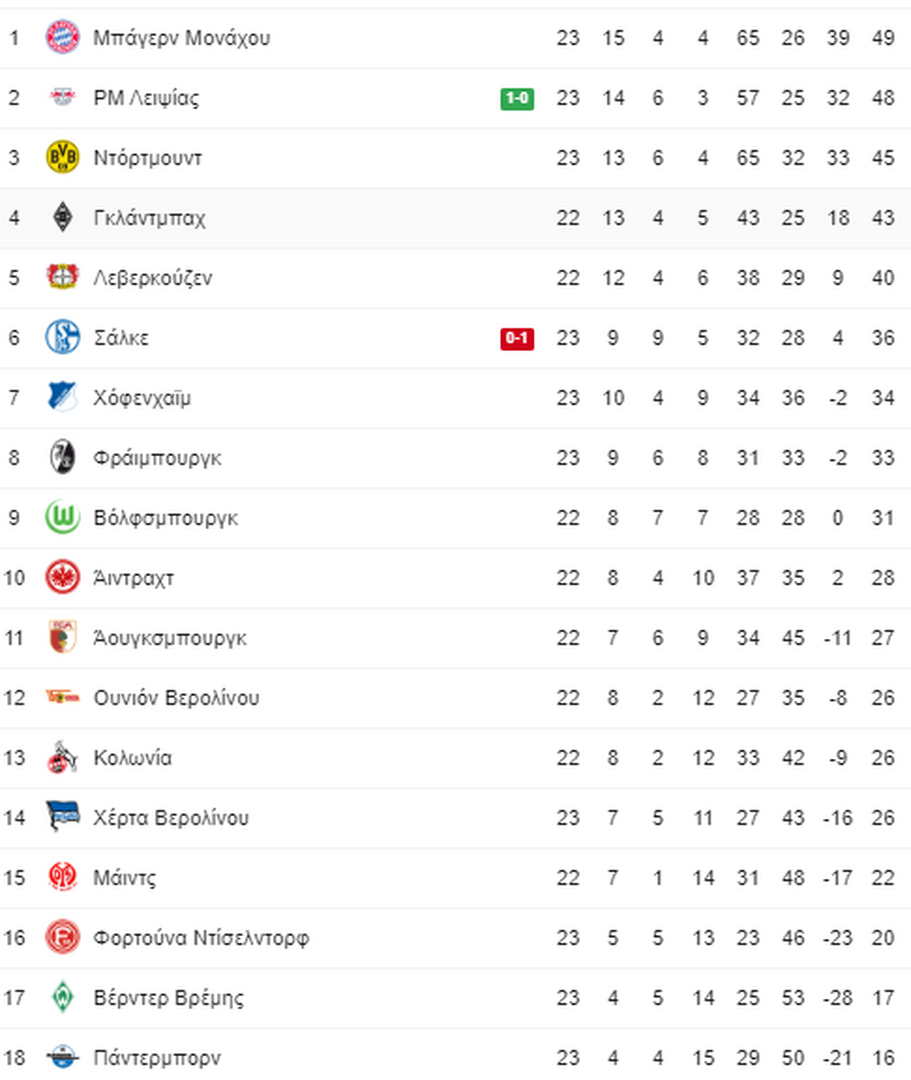This screenshot has width=911, height=1080.
Task: Click the Eintracht Frankfurt eagle crest
Action: pyautogui.click(x=62, y=577)
